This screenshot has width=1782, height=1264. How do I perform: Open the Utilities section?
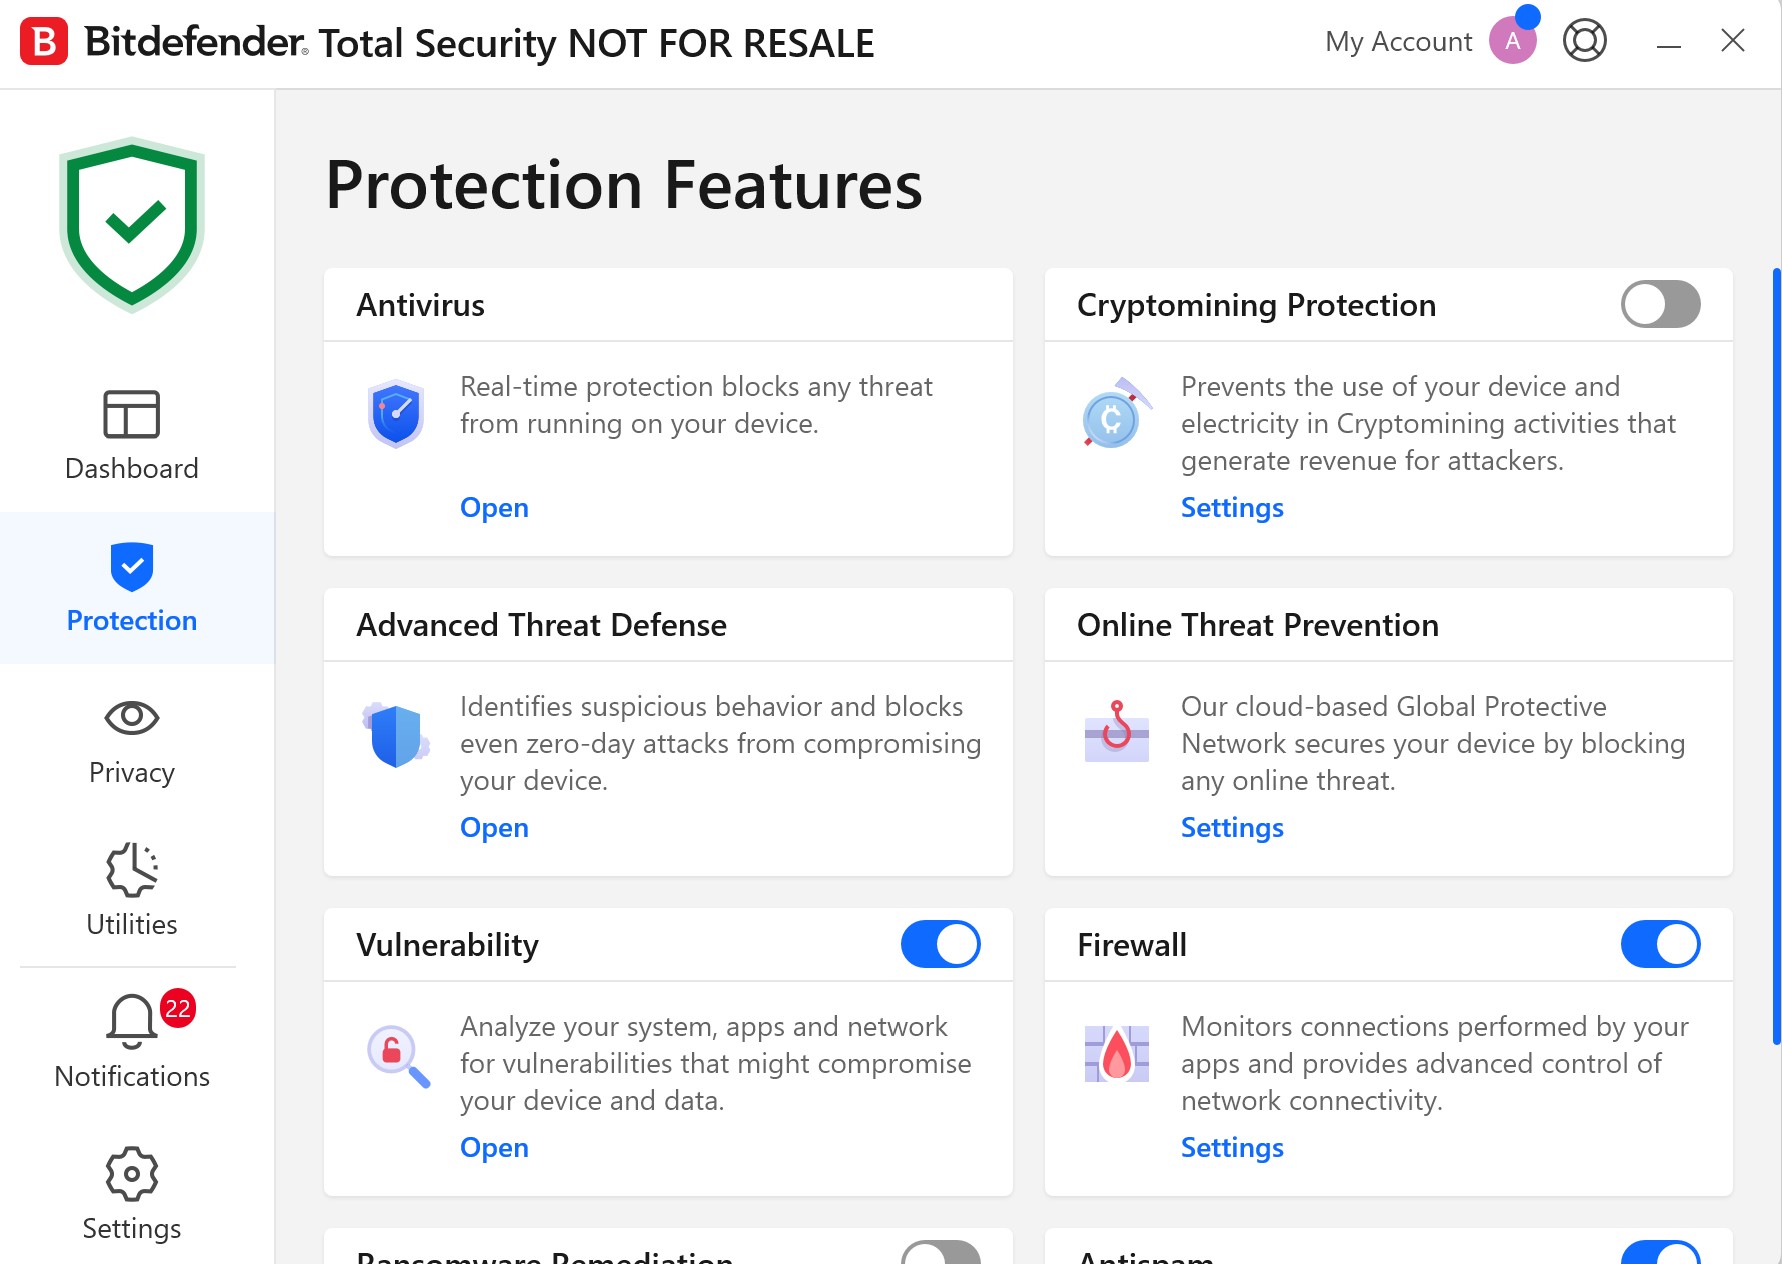coord(132,890)
